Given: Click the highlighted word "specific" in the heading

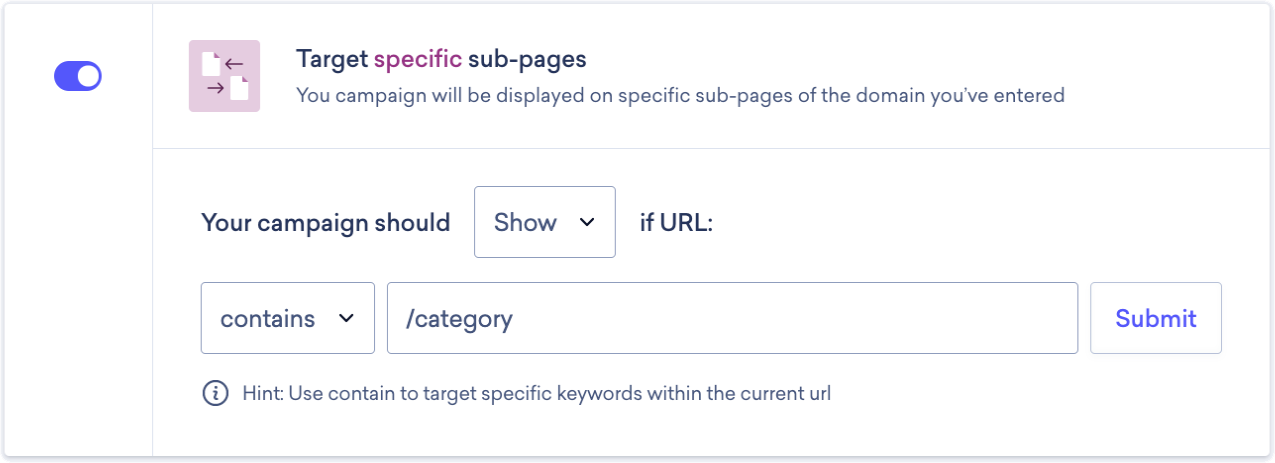Looking at the screenshot, I should [418, 60].
